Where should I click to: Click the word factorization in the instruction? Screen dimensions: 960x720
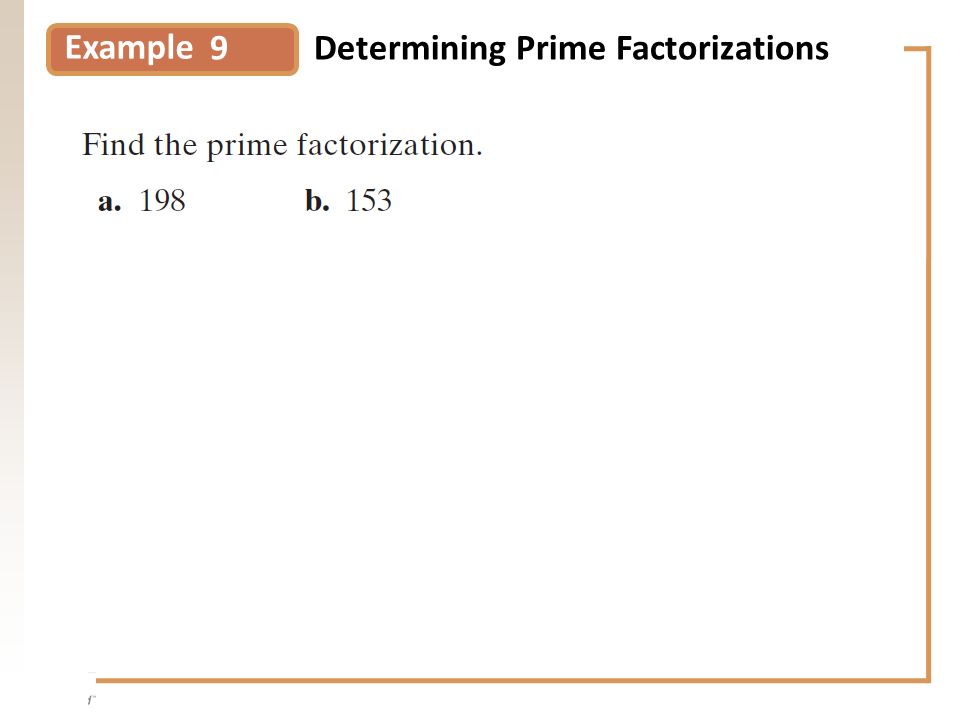click(x=386, y=145)
